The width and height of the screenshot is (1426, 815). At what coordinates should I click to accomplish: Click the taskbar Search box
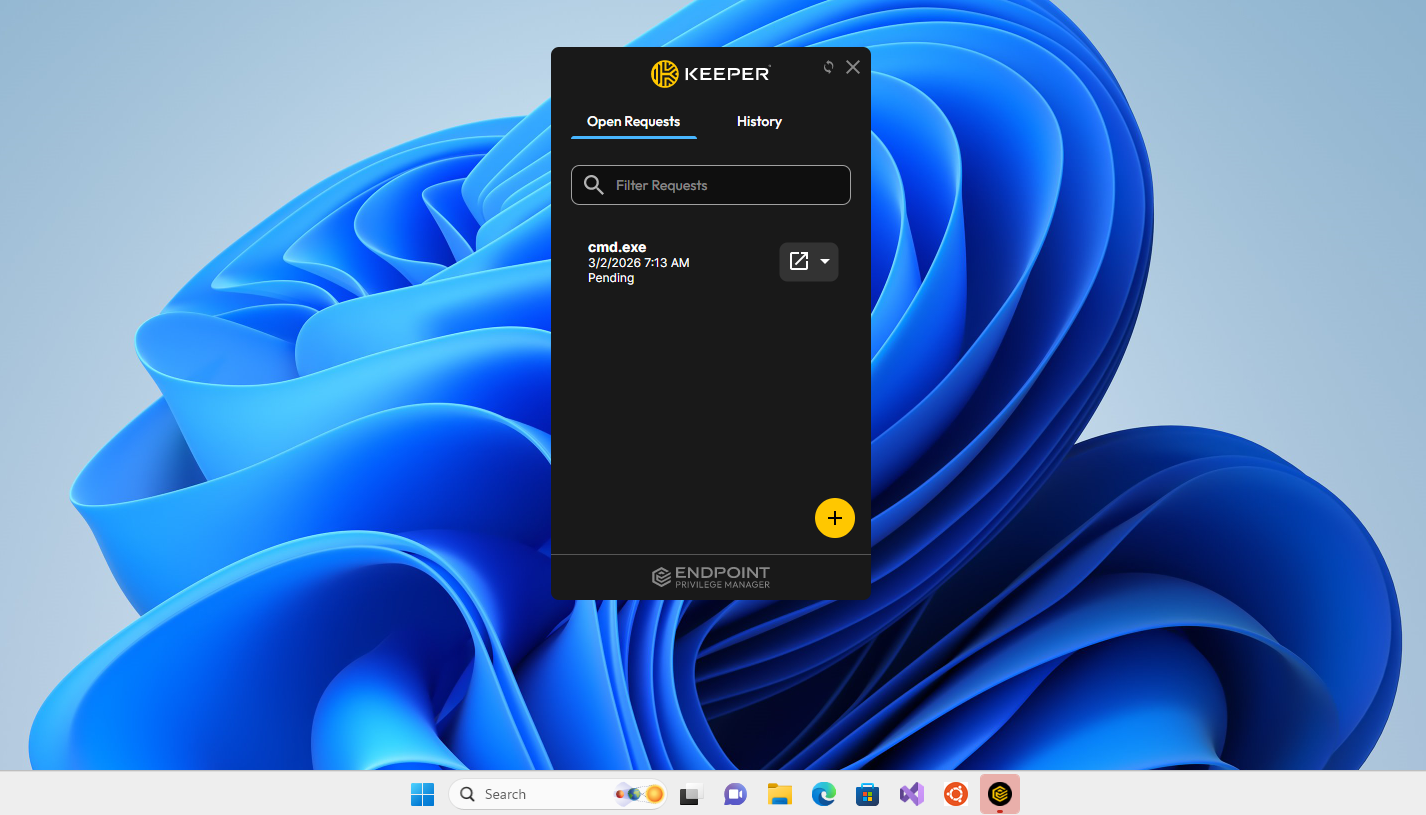click(x=558, y=794)
